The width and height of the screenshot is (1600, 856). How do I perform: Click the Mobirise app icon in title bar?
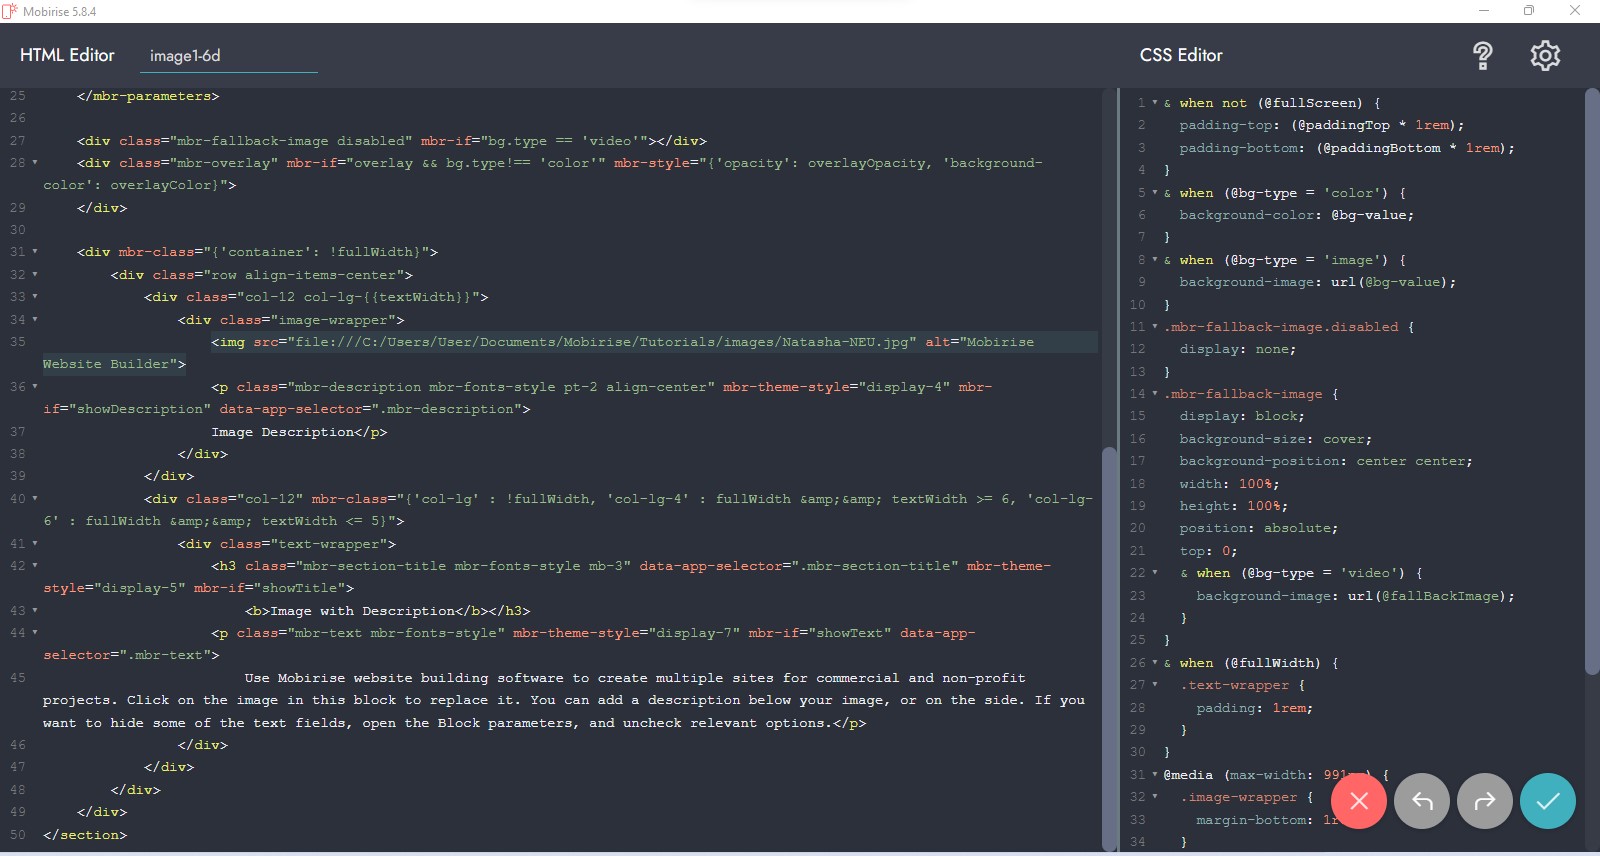tap(10, 11)
